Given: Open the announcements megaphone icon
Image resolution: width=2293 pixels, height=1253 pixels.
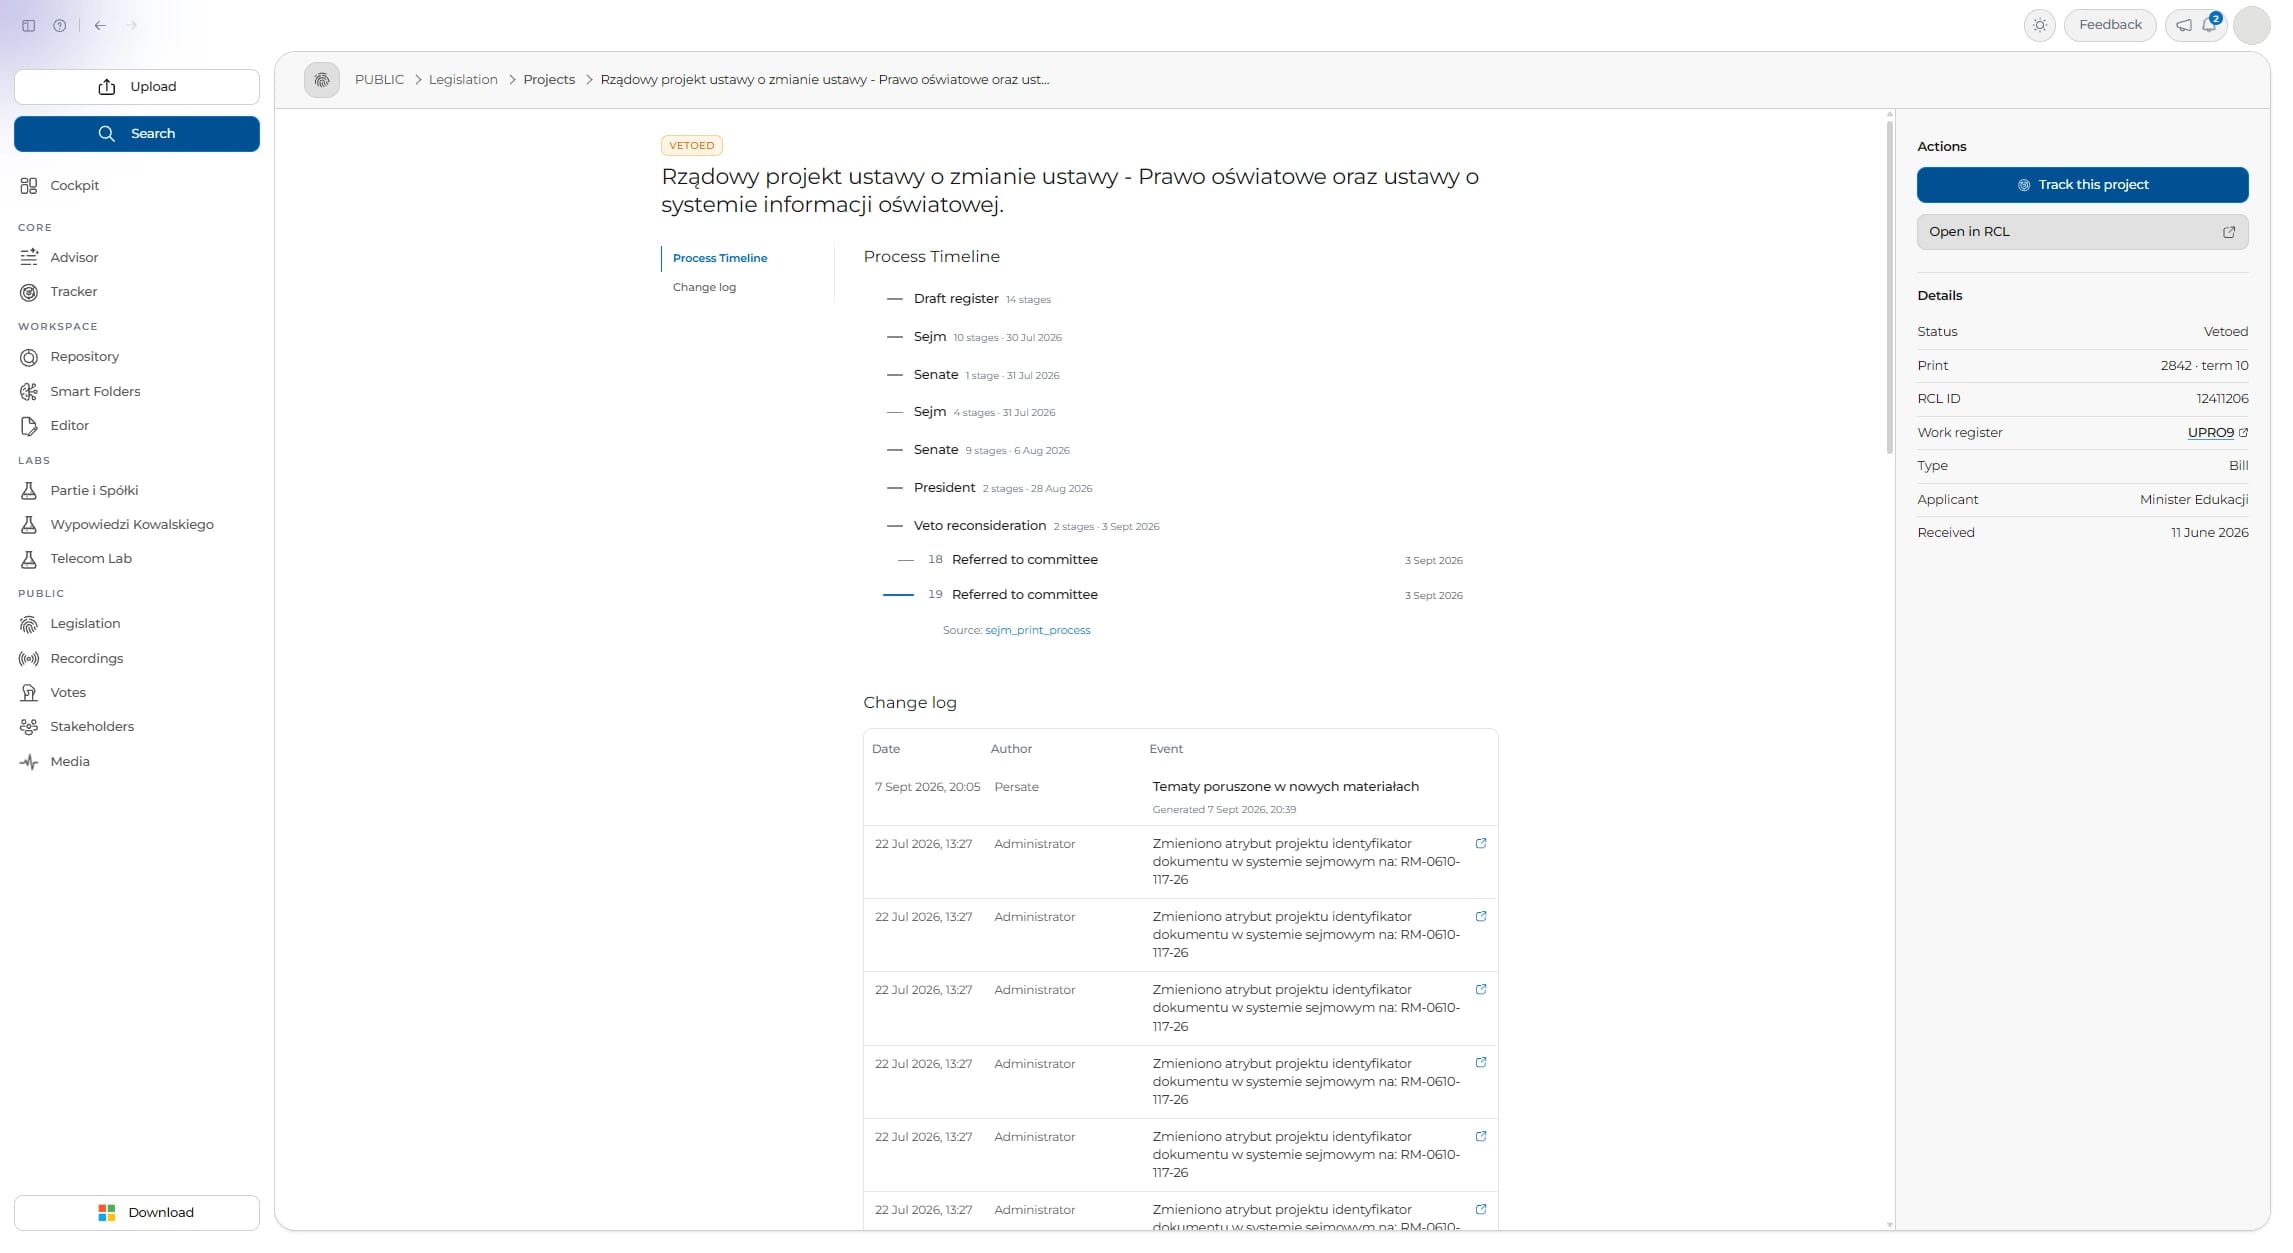Looking at the screenshot, I should pos(2184,25).
